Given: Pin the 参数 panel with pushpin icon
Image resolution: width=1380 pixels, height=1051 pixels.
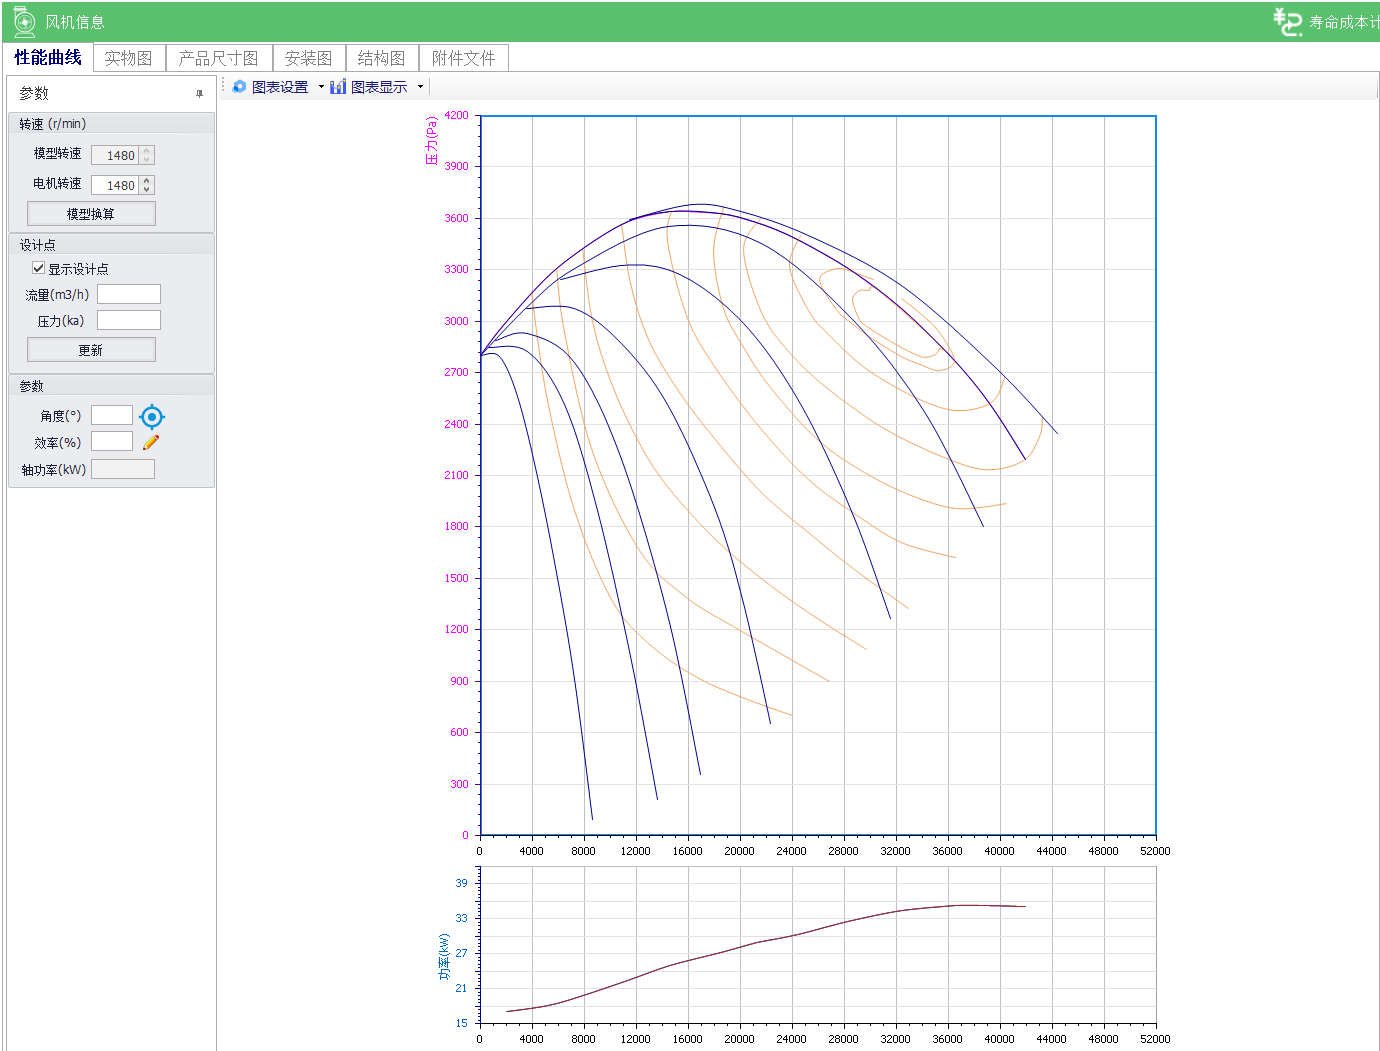Looking at the screenshot, I should [x=199, y=93].
